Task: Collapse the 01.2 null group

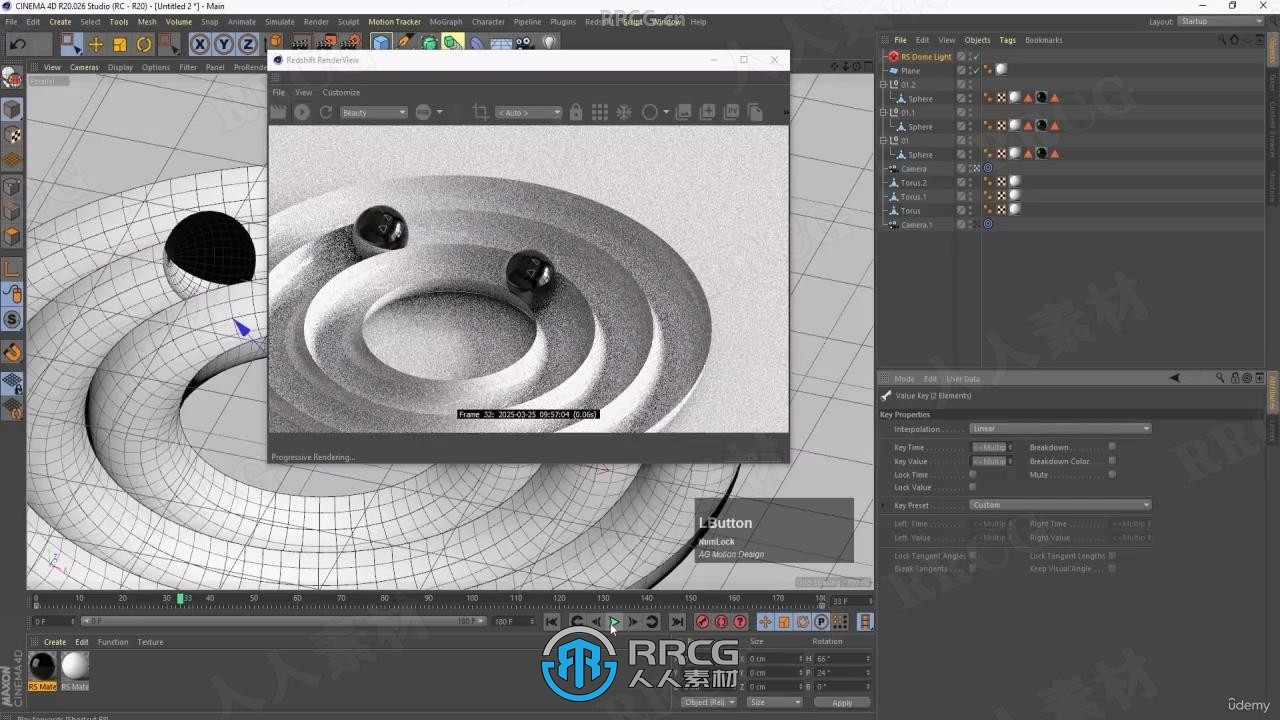Action: tap(883, 85)
